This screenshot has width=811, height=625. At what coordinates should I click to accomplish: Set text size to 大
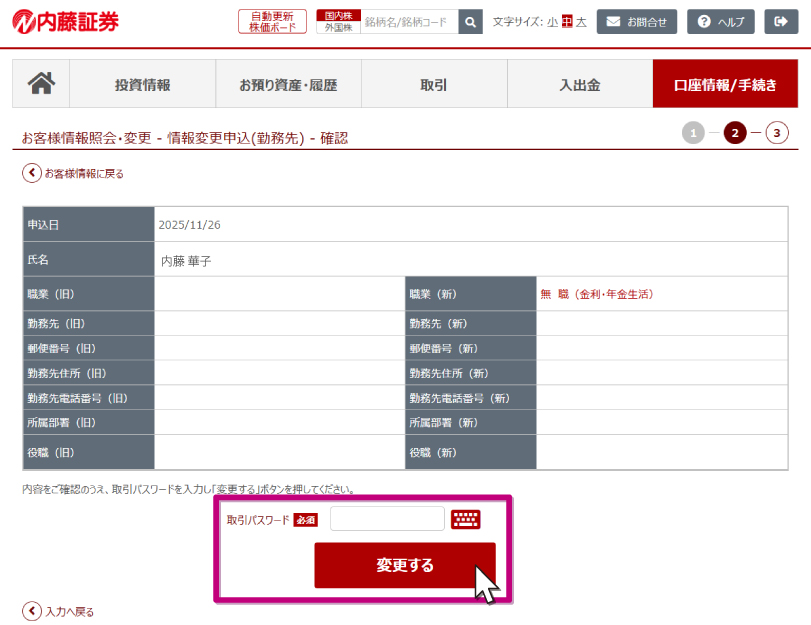click(581, 22)
